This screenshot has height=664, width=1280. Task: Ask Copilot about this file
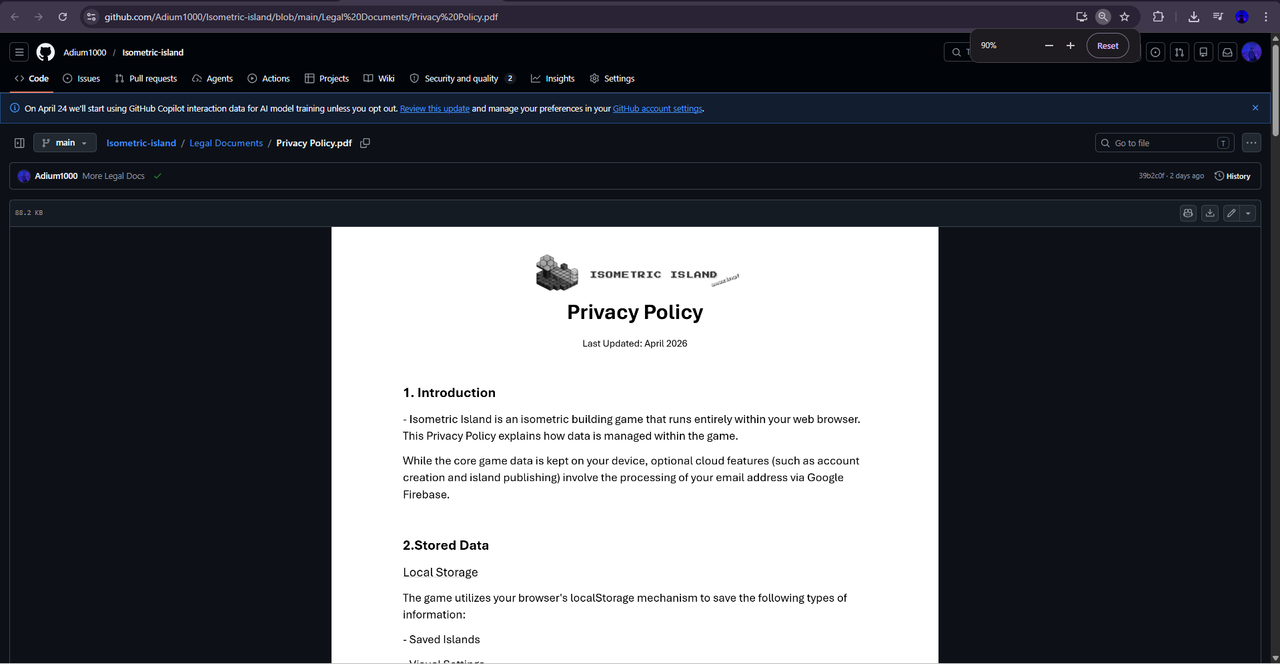point(1188,212)
